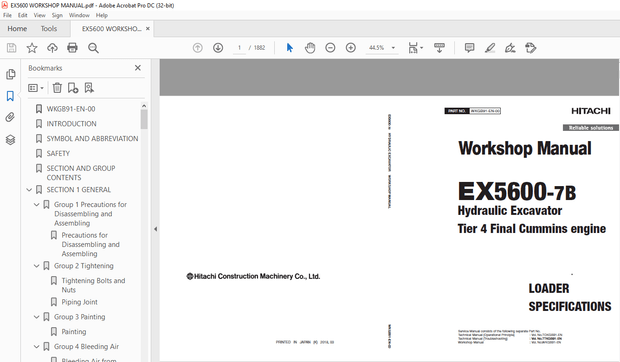Open bookmark options dropdown menu
Screen dimensions: 620x362
tap(36, 88)
